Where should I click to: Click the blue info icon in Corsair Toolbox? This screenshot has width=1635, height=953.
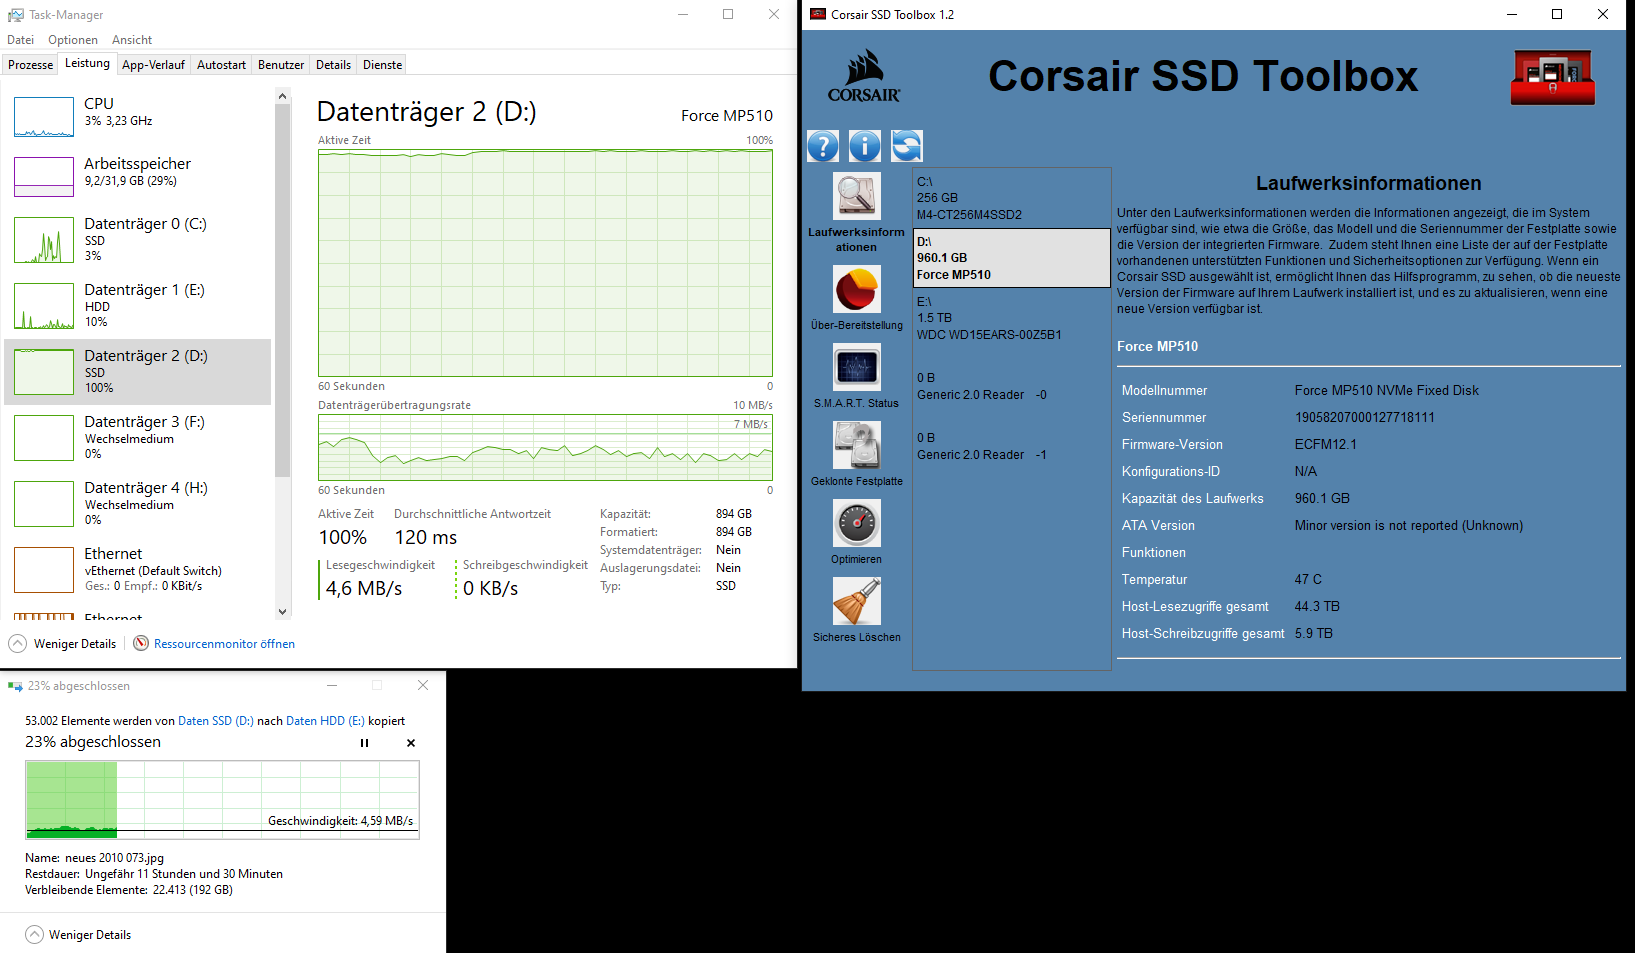[x=865, y=146]
